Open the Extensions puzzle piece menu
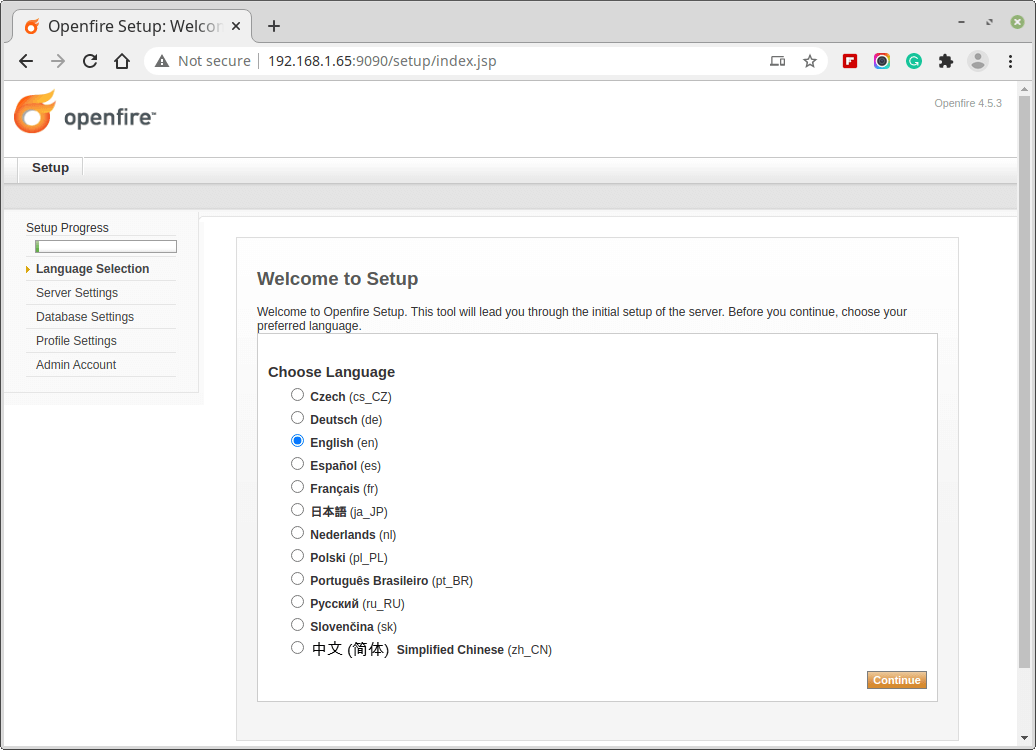Image resolution: width=1036 pixels, height=750 pixels. pos(946,61)
